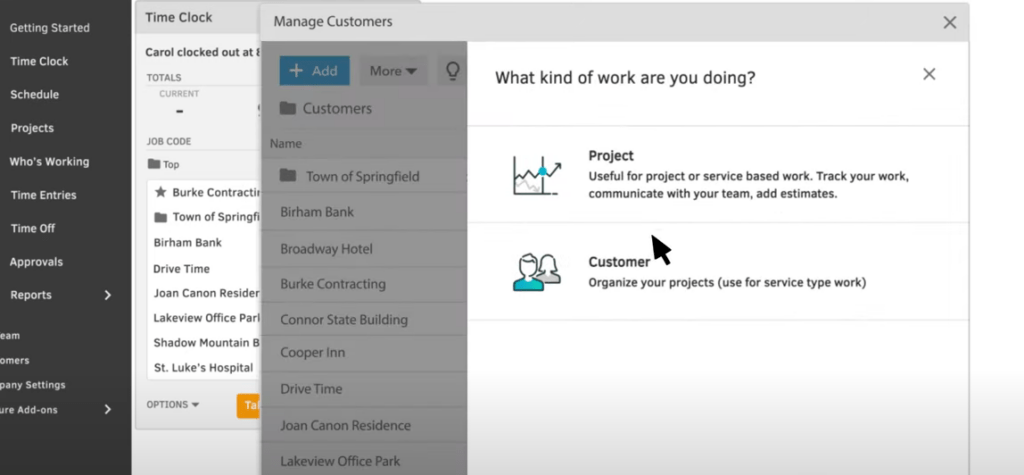Close the Manage Customers window
Viewport: 1024px width, 475px height.
[x=950, y=22]
